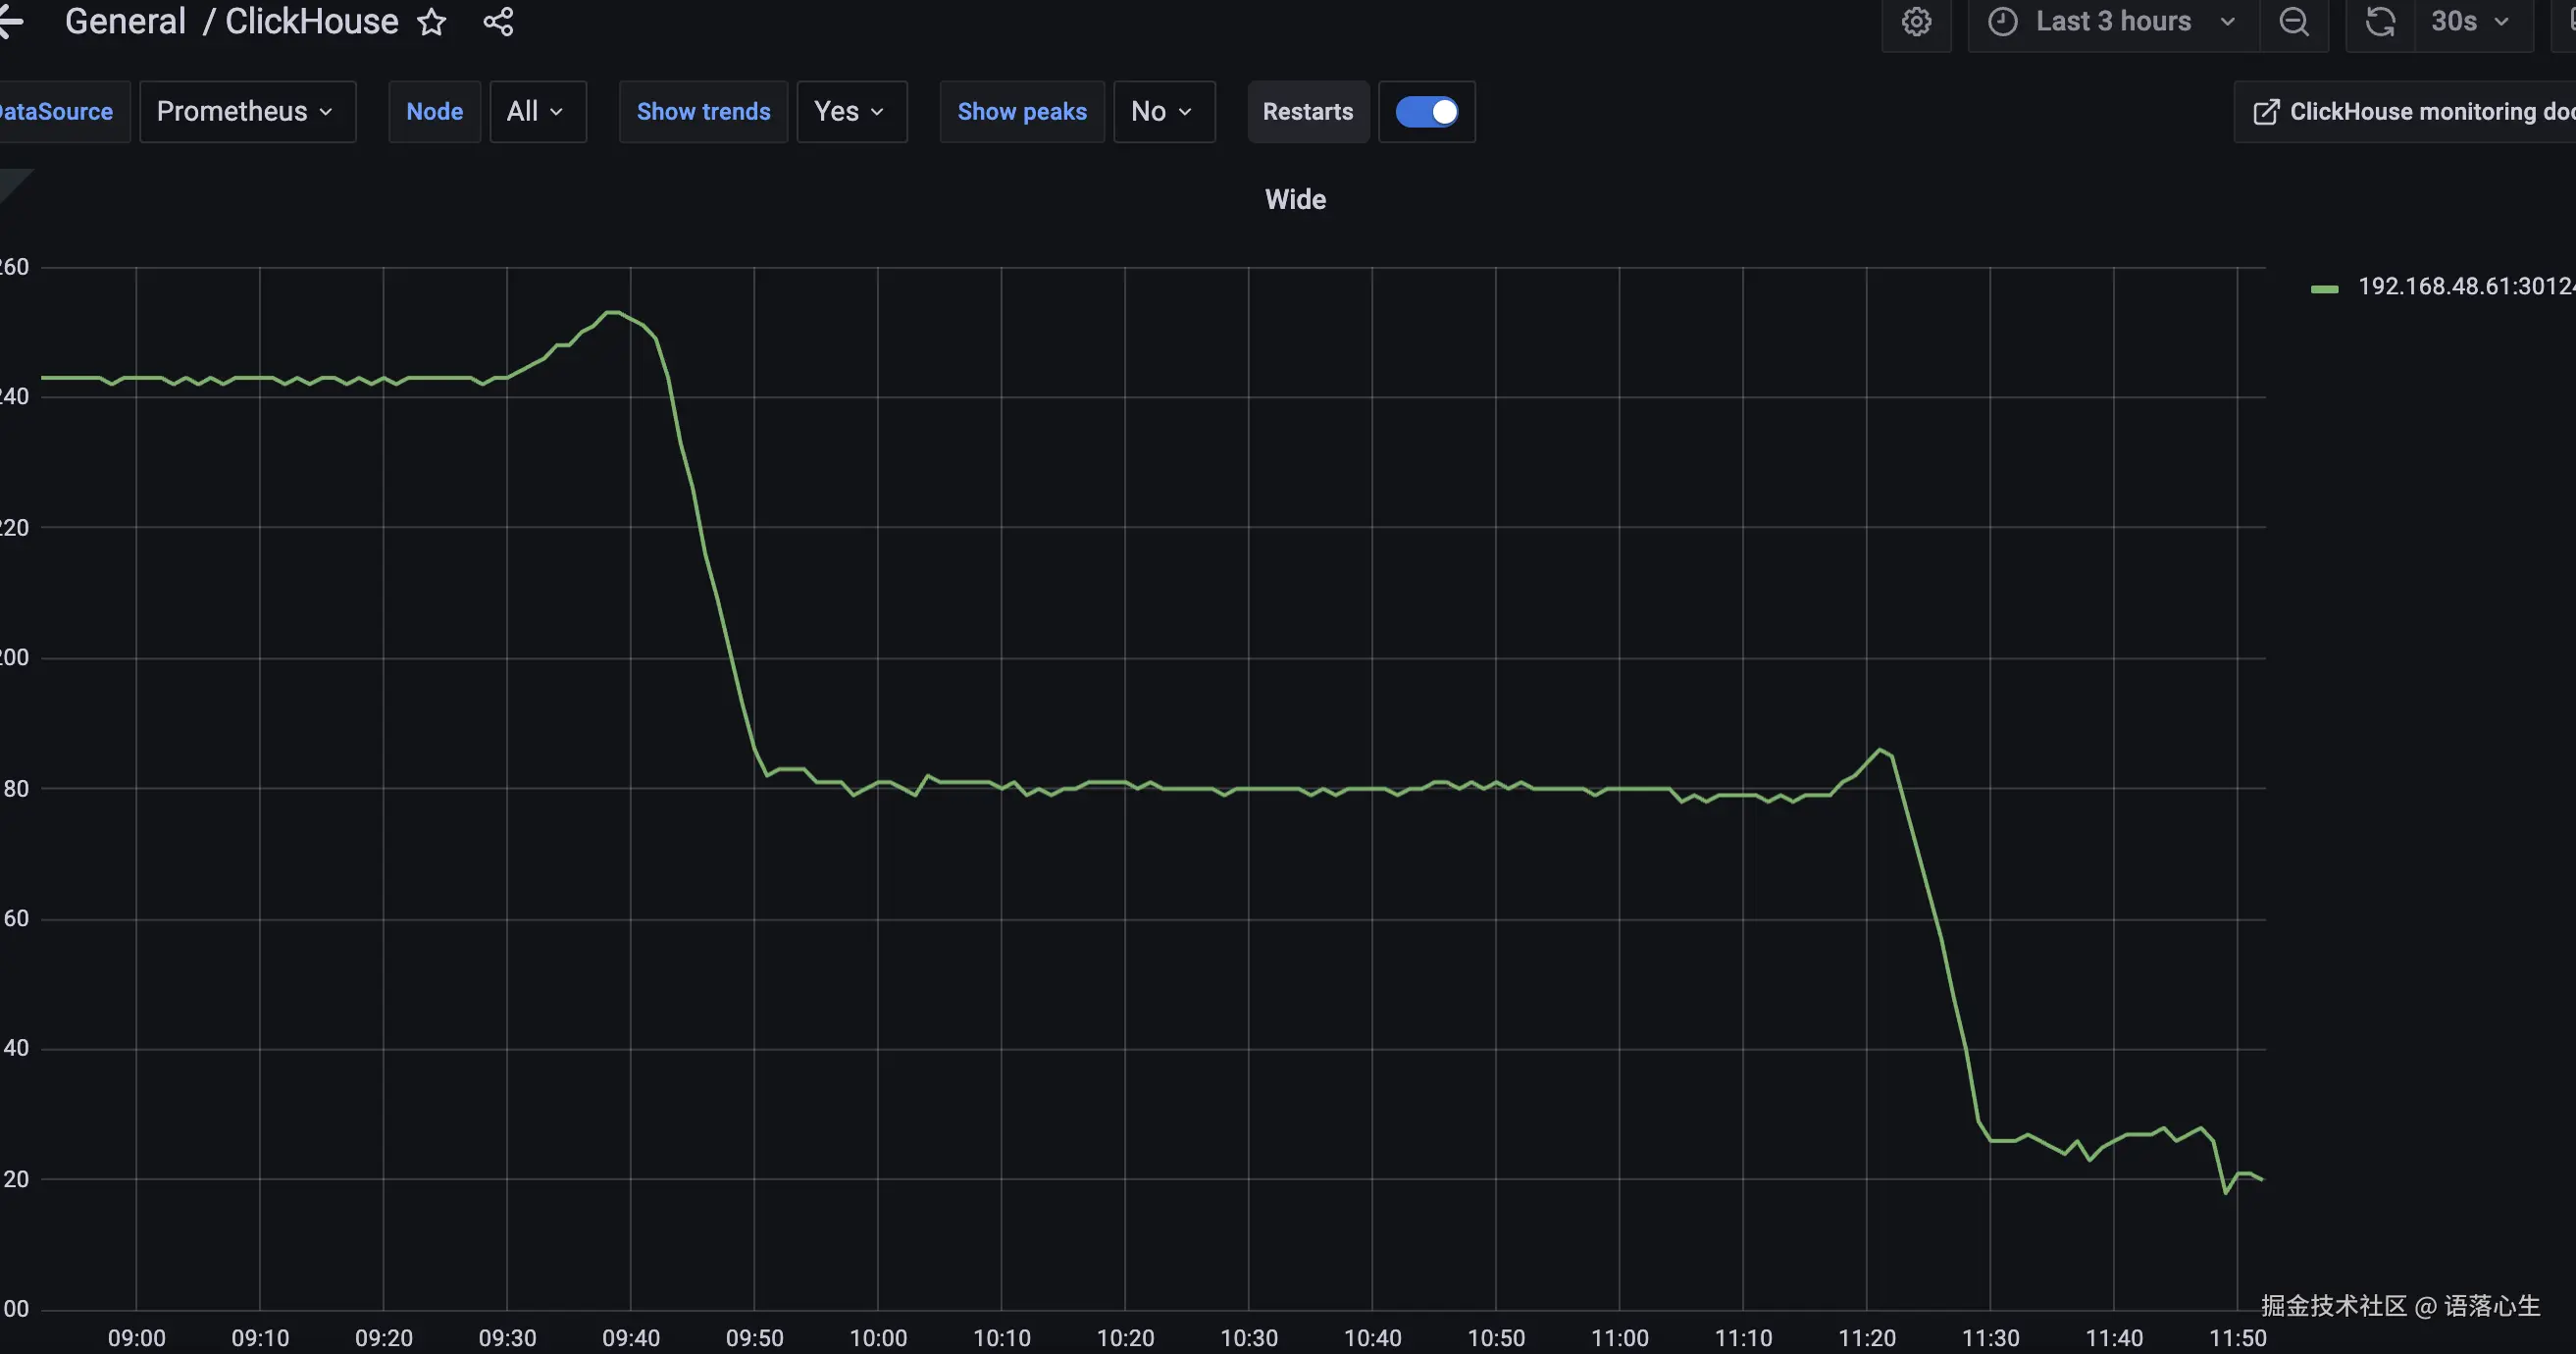This screenshot has height=1354, width=2576.
Task: Toggle the 192.168.48.61 legend series
Action: [2464, 287]
